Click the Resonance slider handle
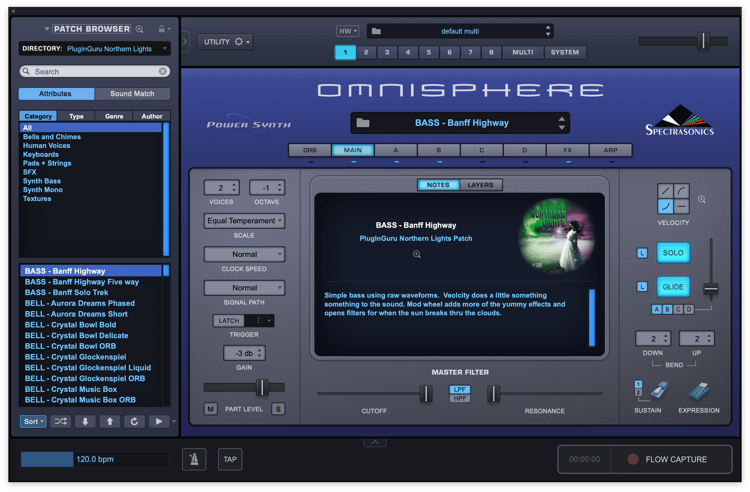This screenshot has height=492, width=750. [493, 394]
